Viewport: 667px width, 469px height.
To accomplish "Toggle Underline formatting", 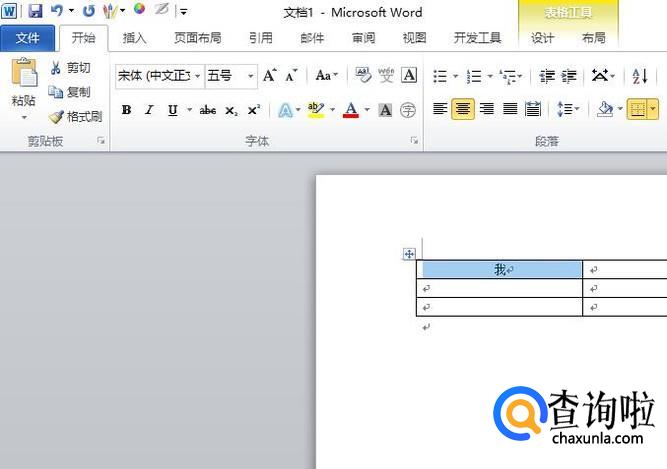I will [172, 111].
